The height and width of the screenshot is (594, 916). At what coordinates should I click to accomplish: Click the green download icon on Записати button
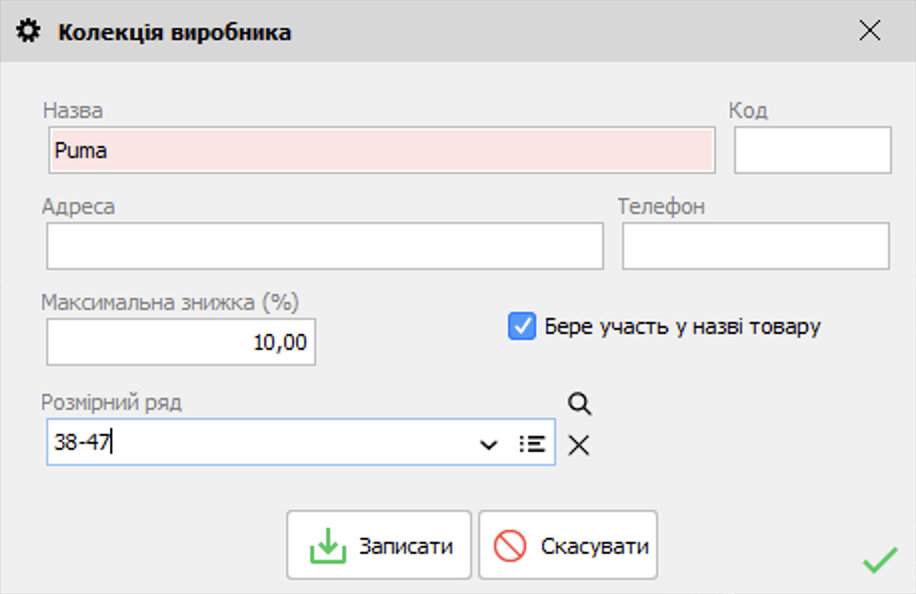coord(330,544)
